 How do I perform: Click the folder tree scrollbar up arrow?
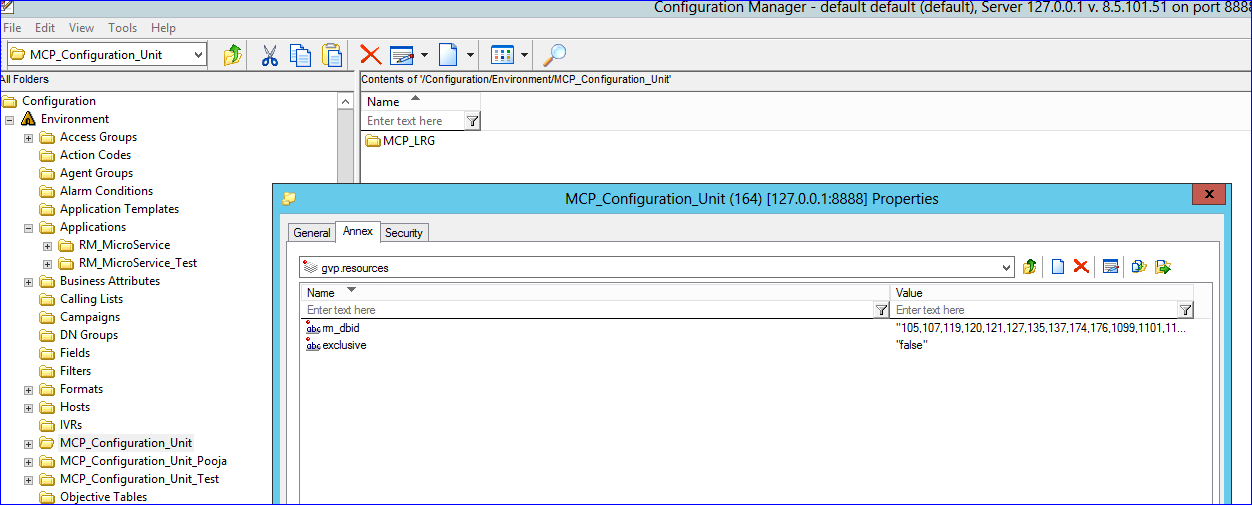click(345, 101)
